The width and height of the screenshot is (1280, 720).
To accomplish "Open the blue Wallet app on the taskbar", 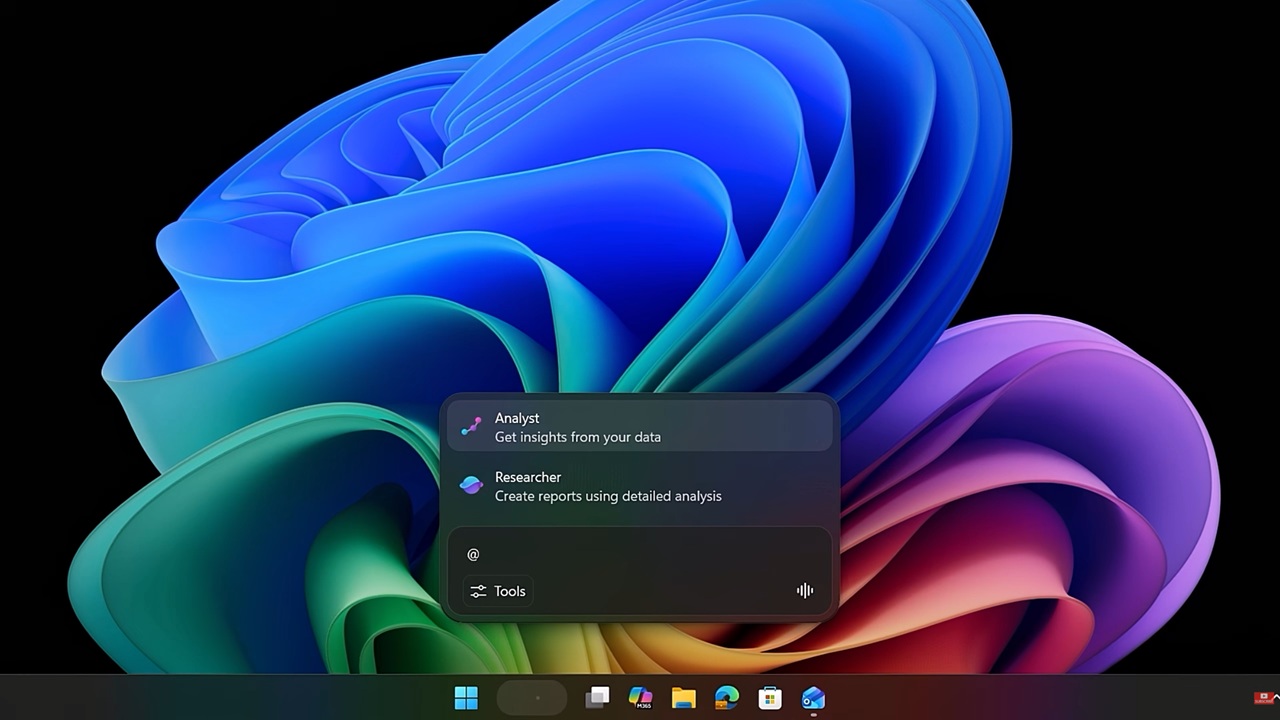I will [x=811, y=697].
